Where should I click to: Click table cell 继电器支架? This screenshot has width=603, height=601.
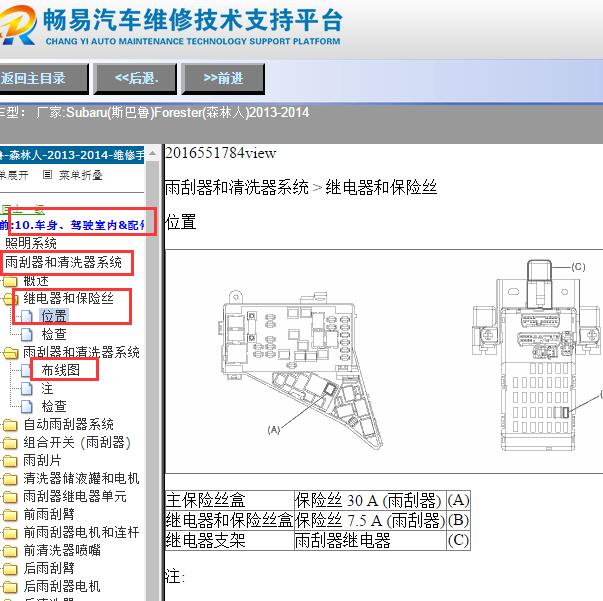click(x=230, y=541)
